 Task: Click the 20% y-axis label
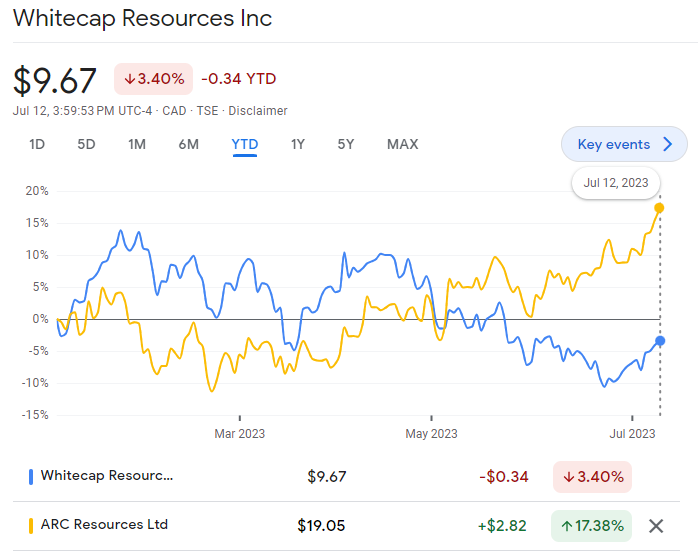(37, 191)
